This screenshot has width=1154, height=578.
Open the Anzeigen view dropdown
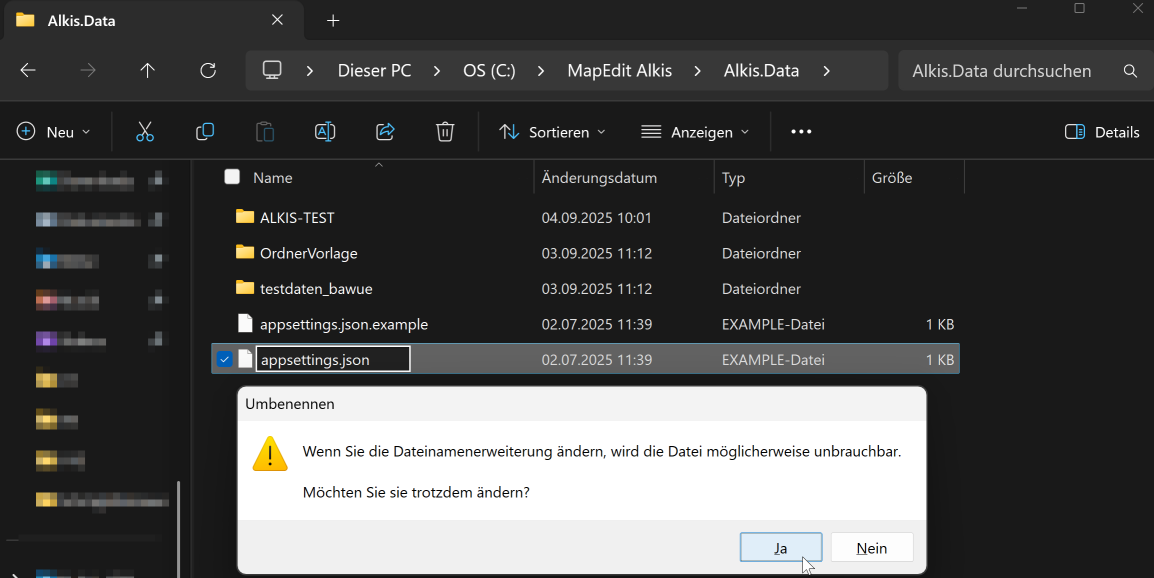point(695,132)
